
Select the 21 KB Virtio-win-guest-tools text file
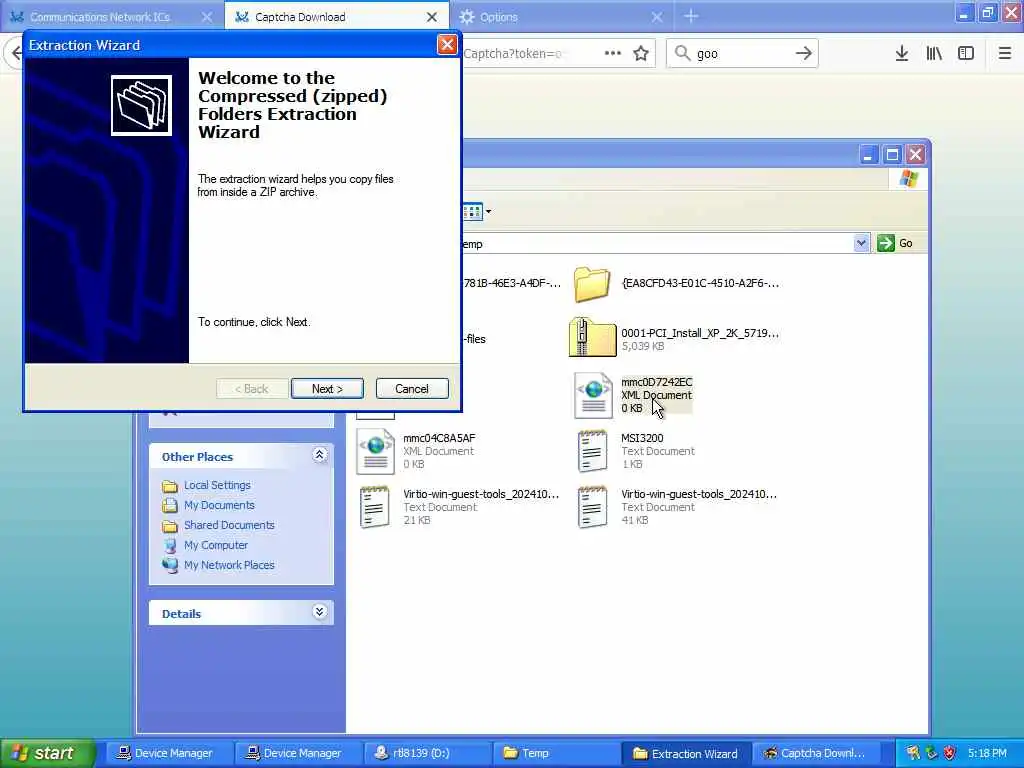[x=376, y=507]
